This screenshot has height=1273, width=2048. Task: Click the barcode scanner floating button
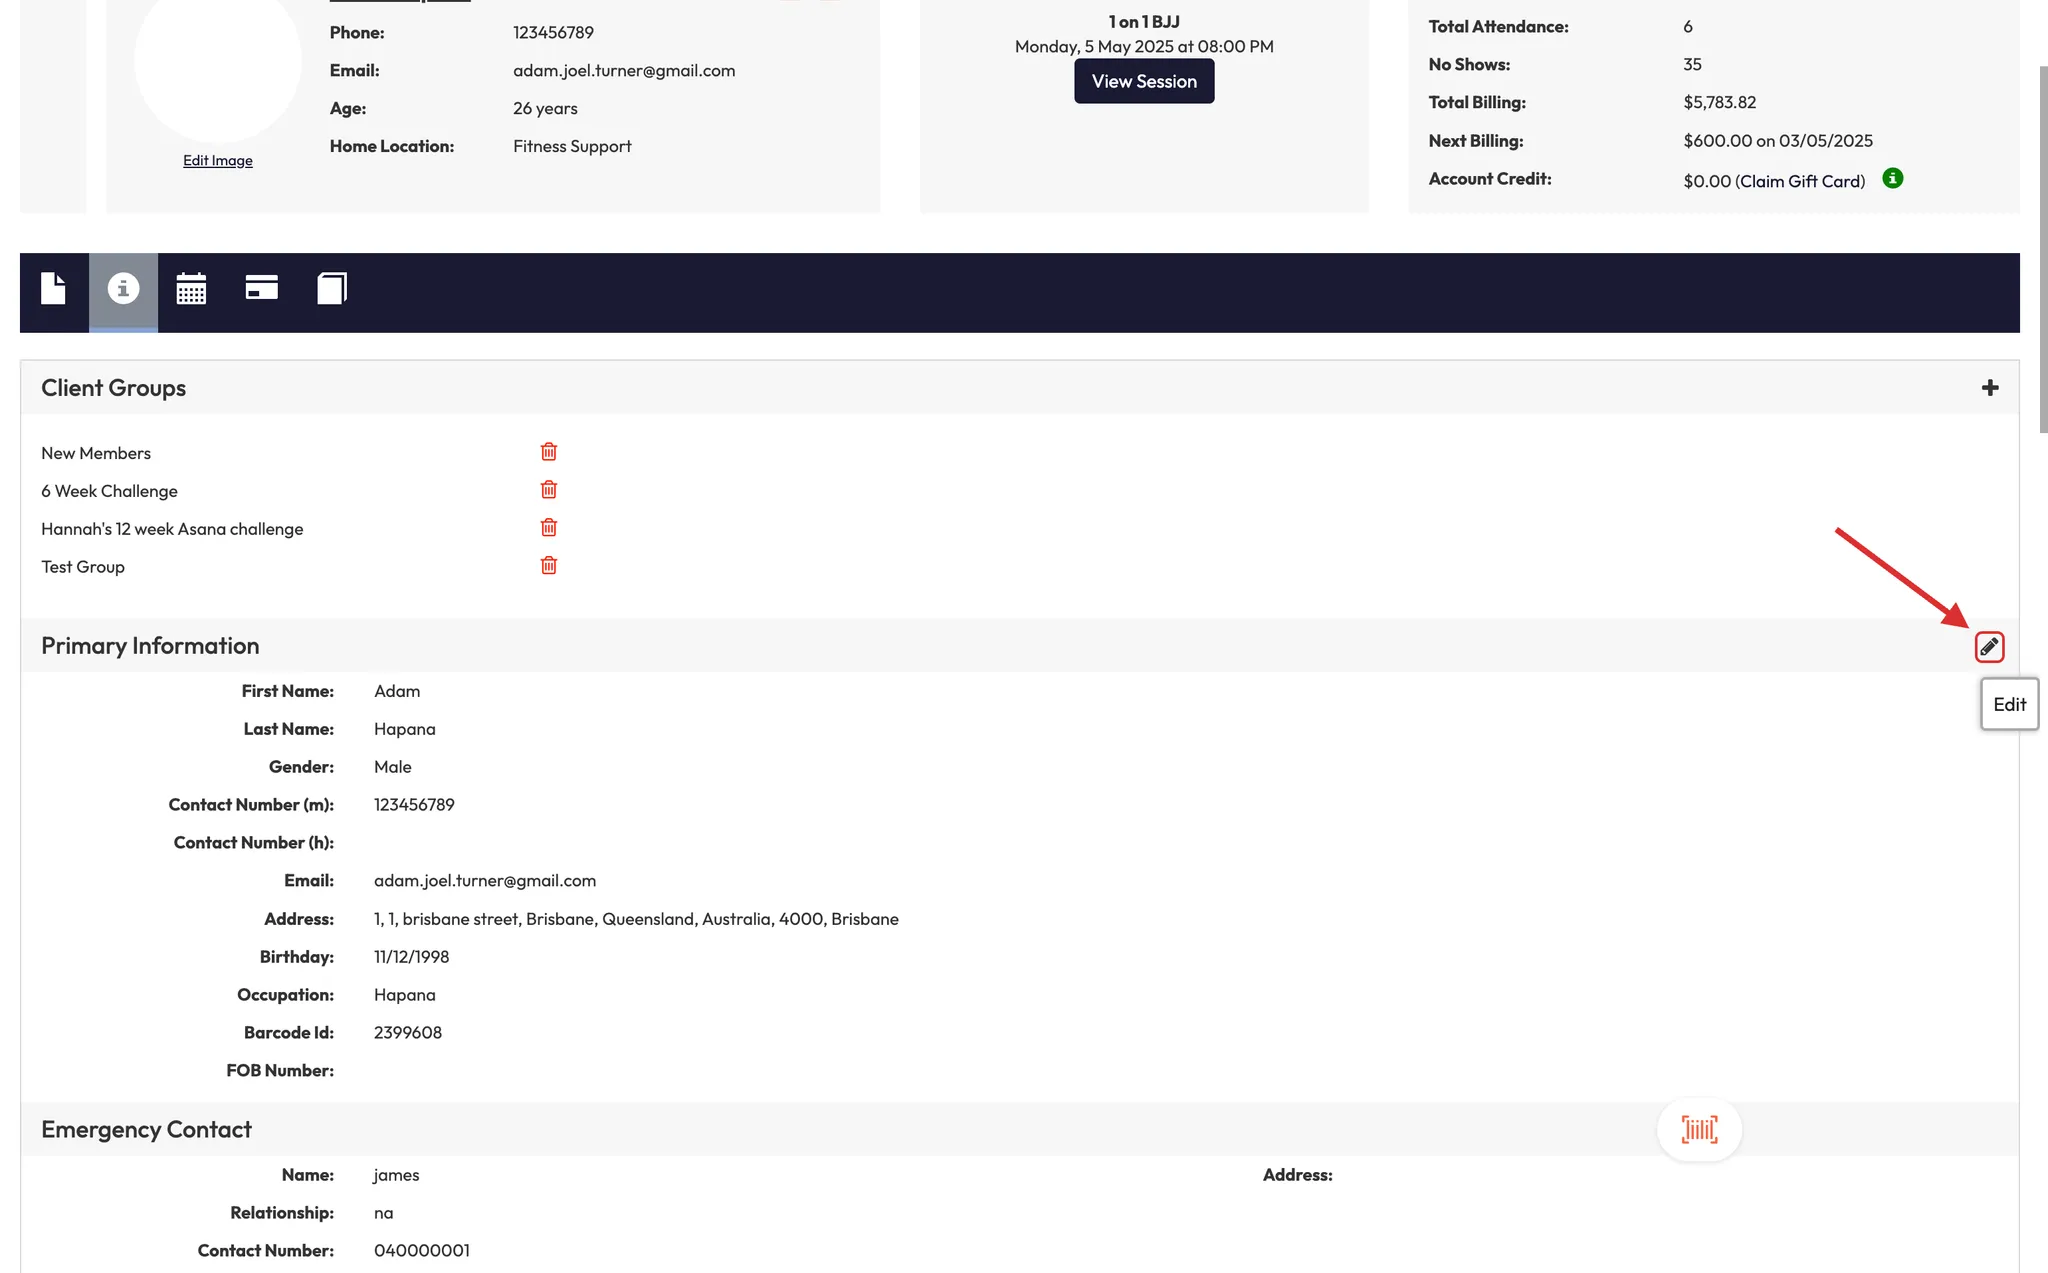(1699, 1130)
